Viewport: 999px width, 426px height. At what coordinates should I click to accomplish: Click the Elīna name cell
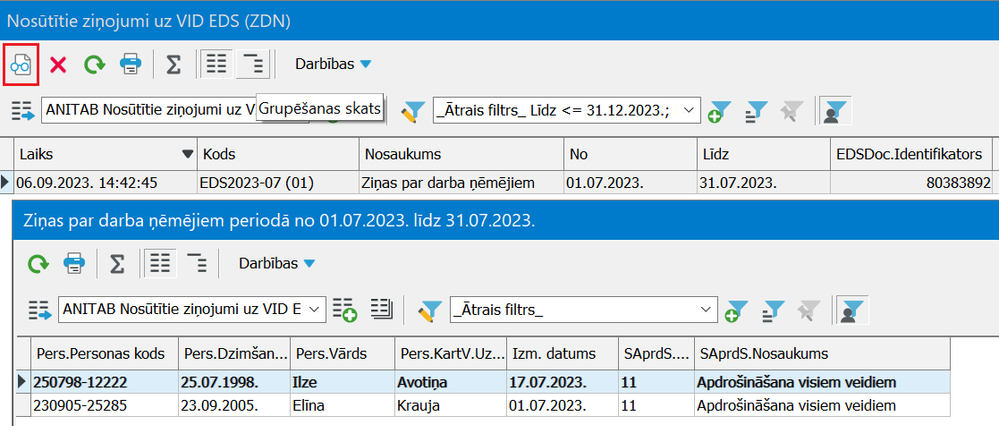pyautogui.click(x=342, y=405)
